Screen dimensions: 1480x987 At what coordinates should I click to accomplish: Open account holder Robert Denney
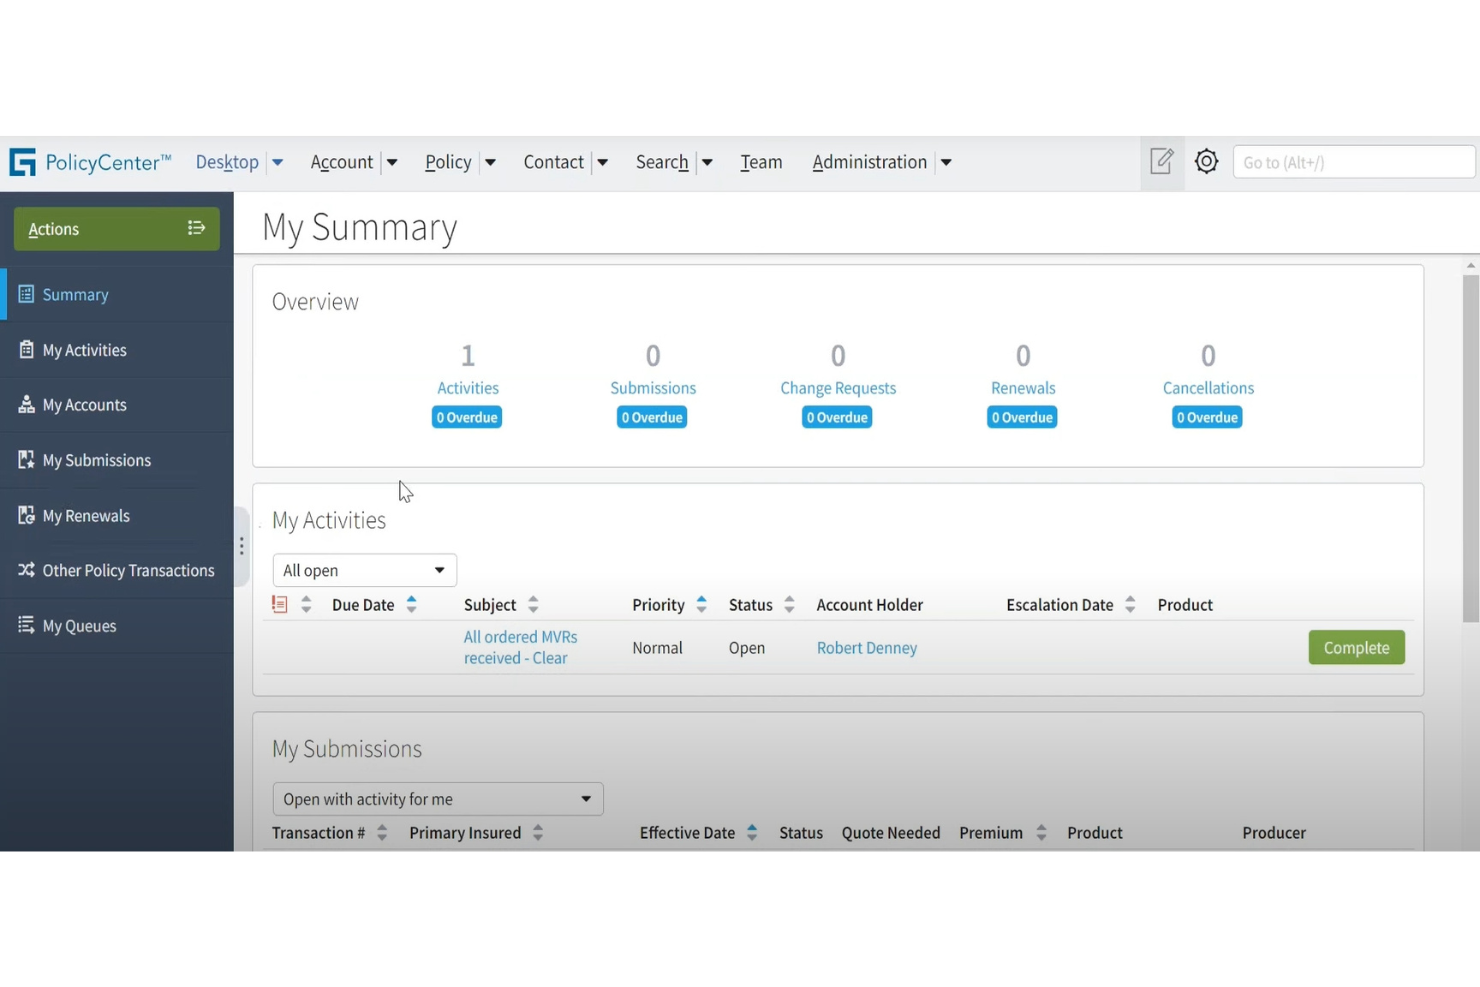pos(866,647)
